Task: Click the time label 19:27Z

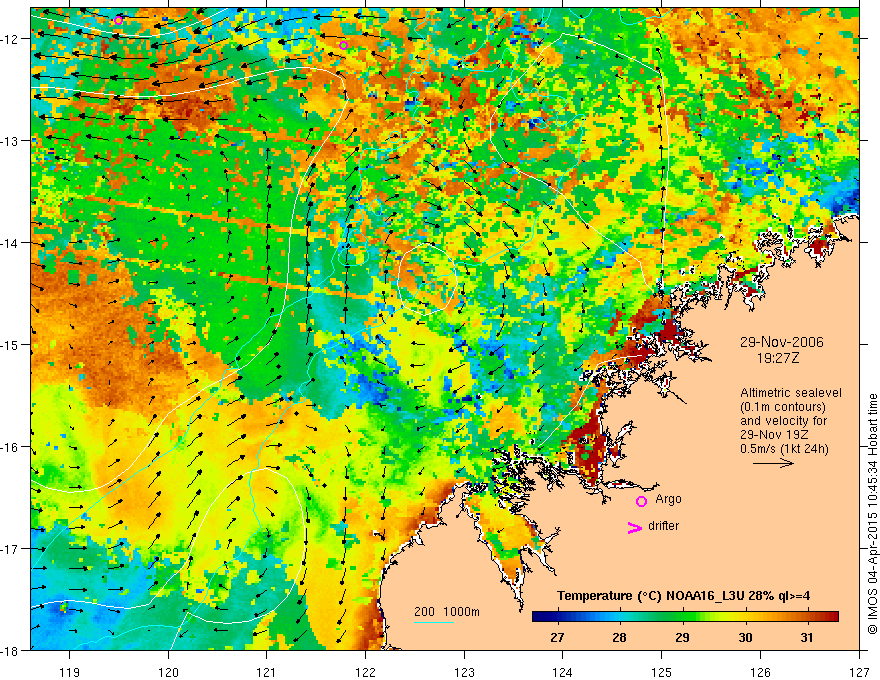Action: [777, 358]
